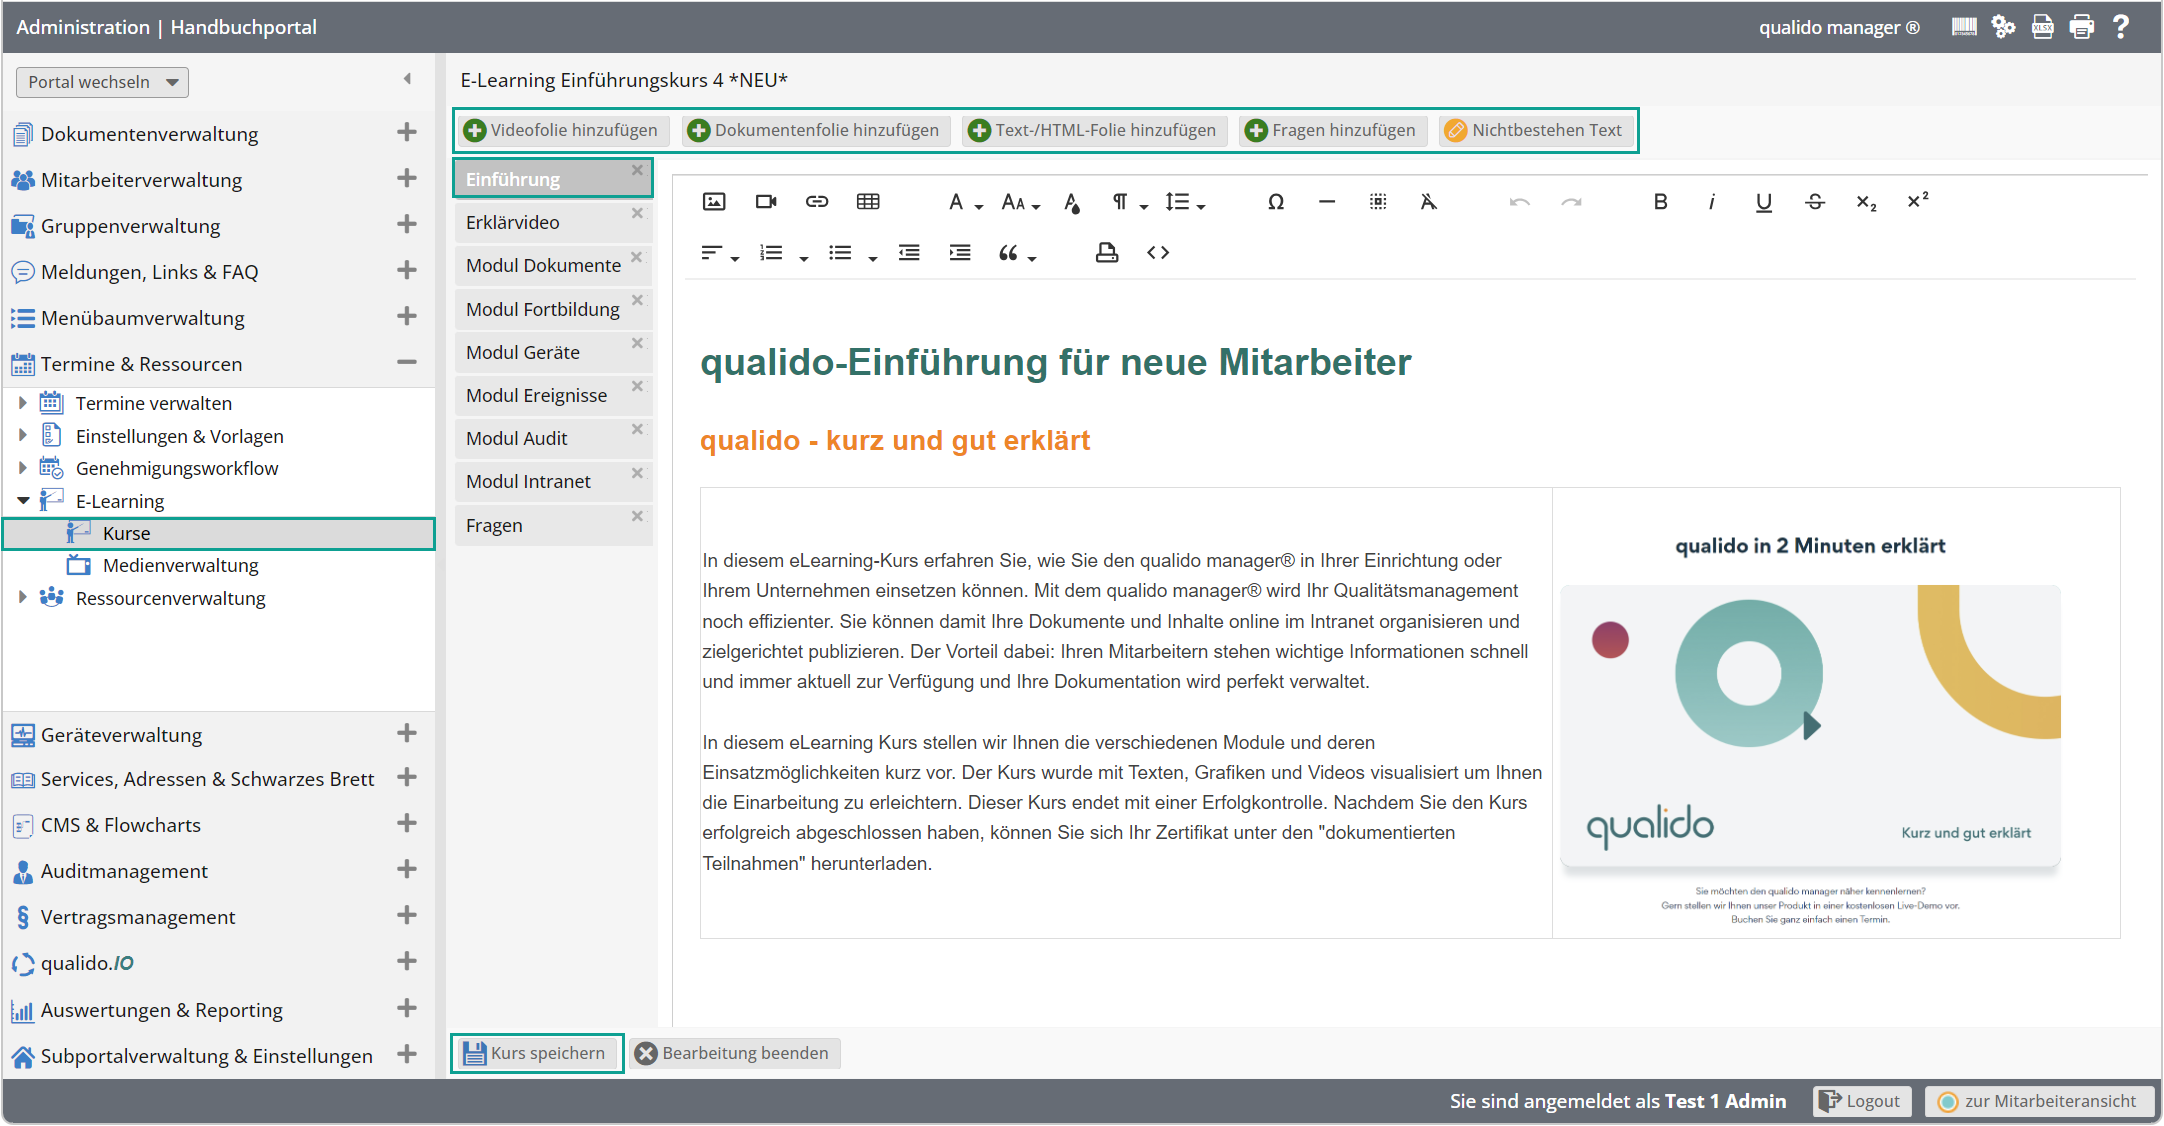The height and width of the screenshot is (1126, 2164).
Task: Collapse the left sidebar with the arrow
Action: tap(407, 79)
